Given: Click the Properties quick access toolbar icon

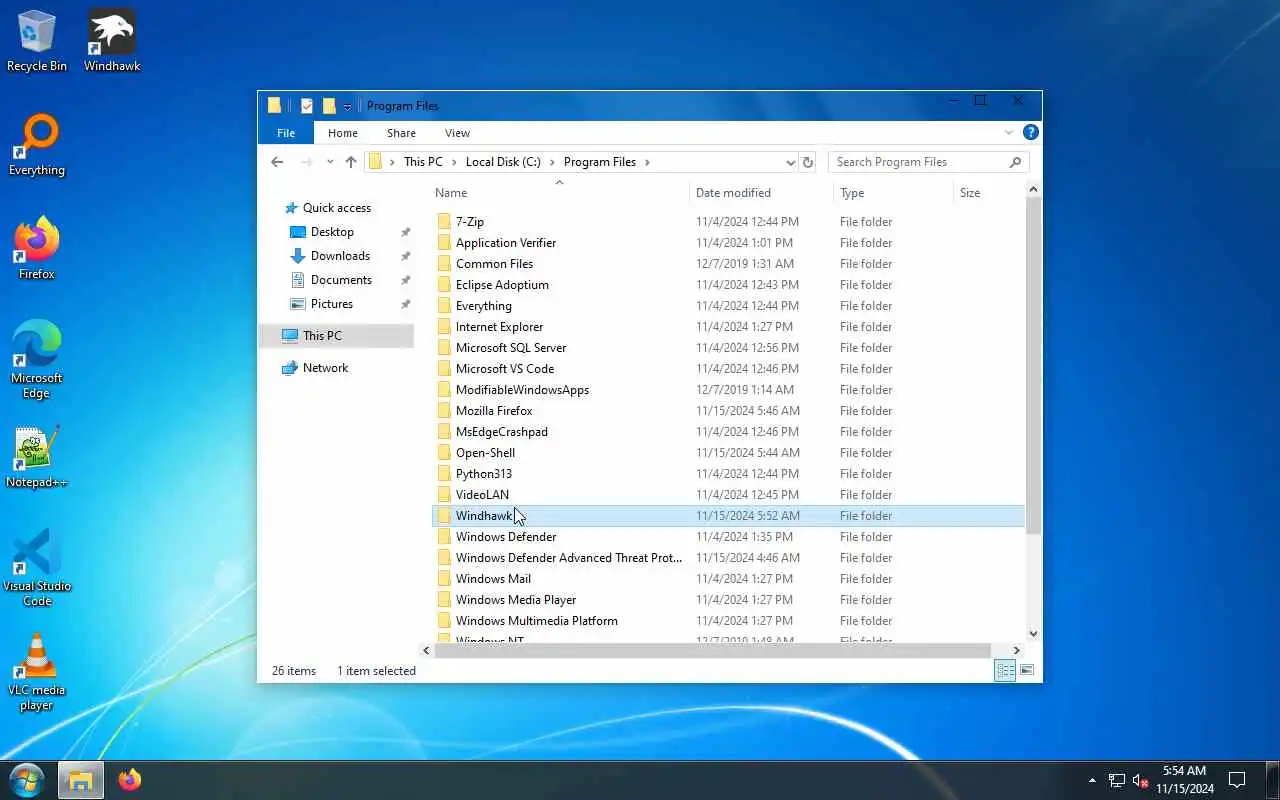Looking at the screenshot, I should (307, 106).
